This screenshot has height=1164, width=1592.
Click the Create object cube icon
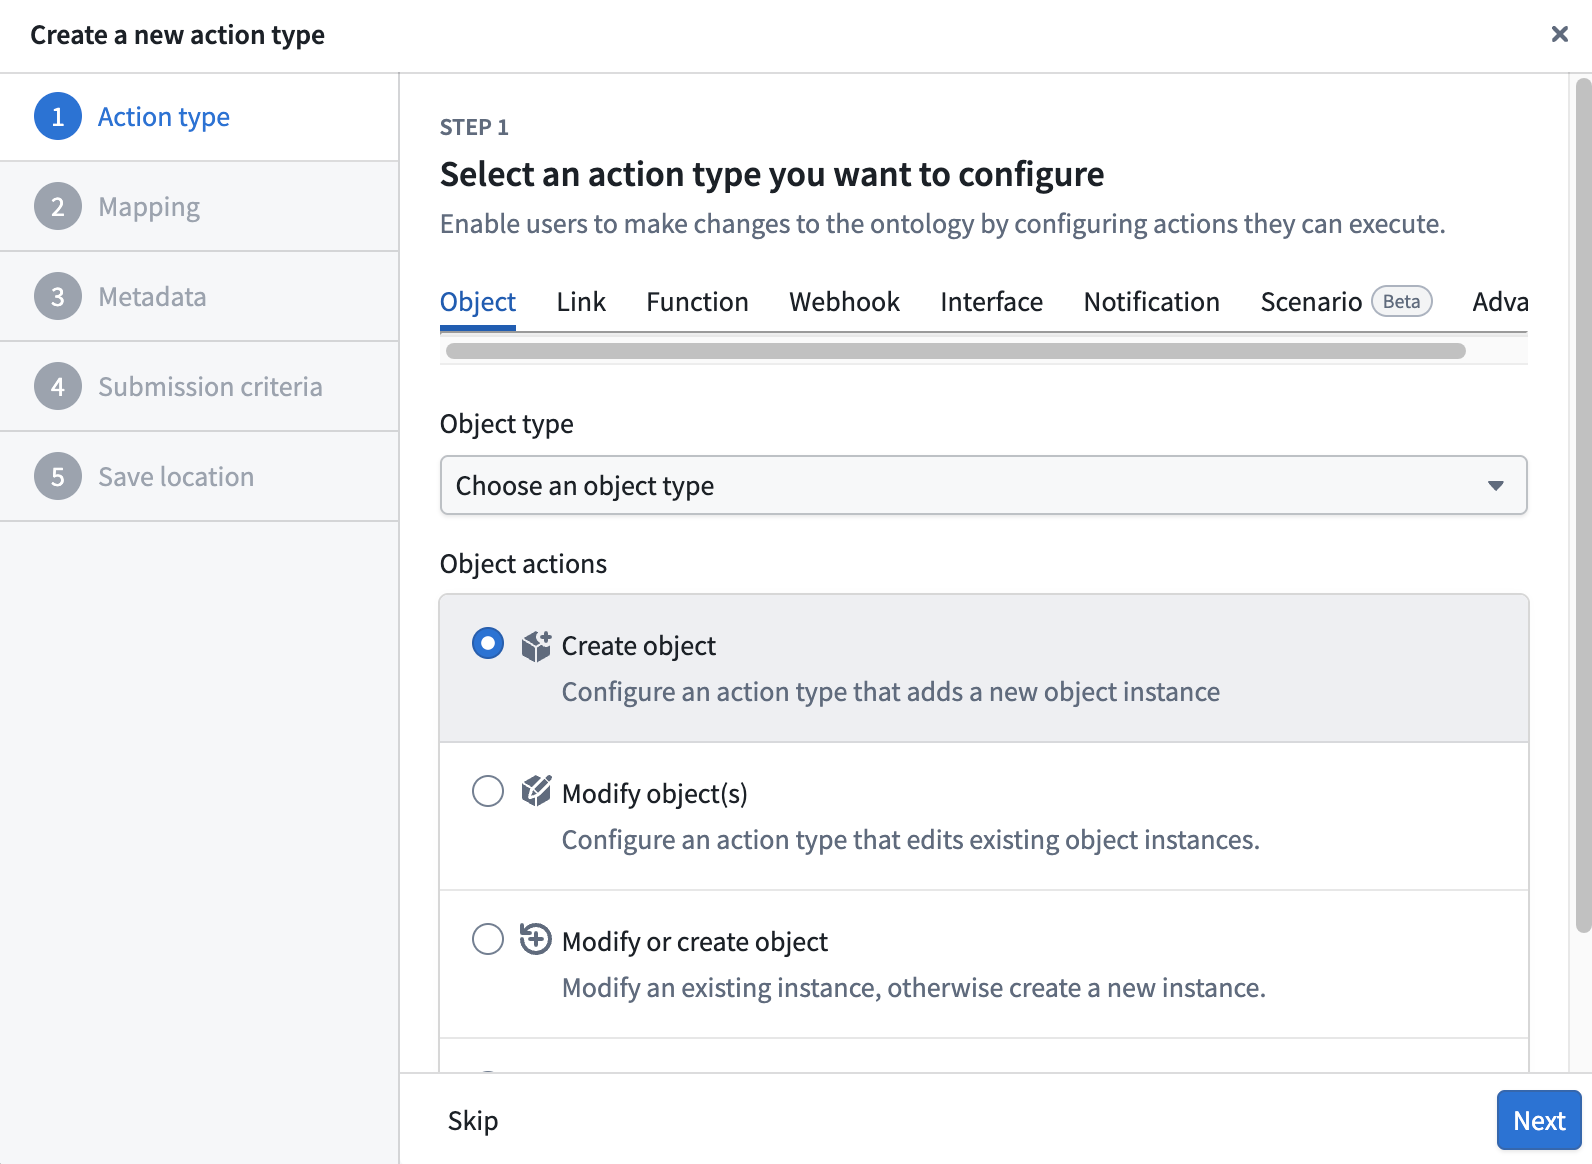(536, 646)
